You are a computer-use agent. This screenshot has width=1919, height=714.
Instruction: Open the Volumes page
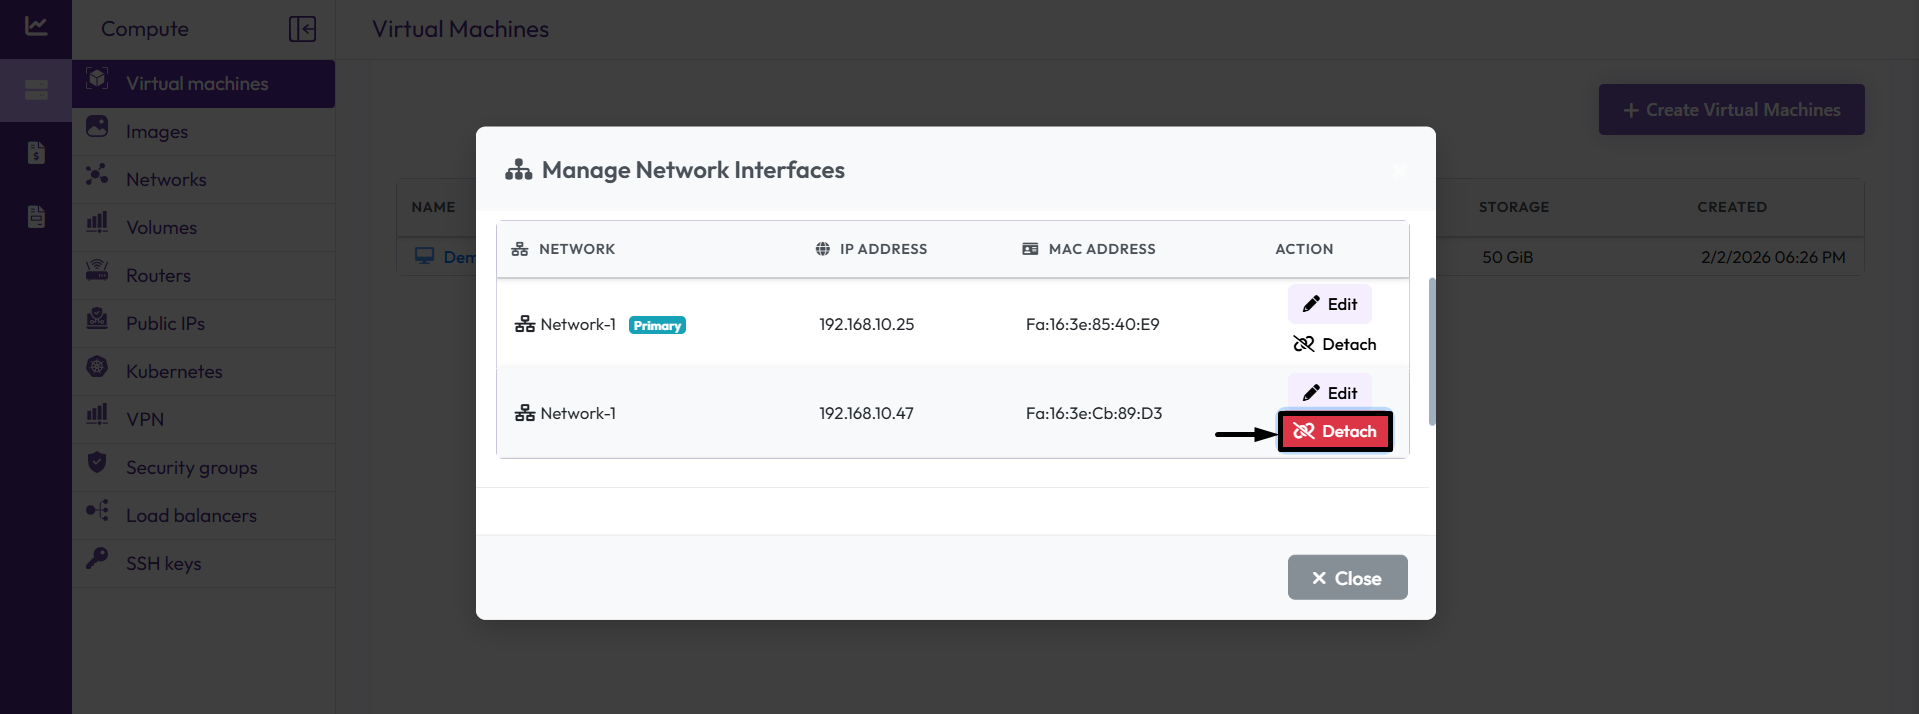pos(161,228)
